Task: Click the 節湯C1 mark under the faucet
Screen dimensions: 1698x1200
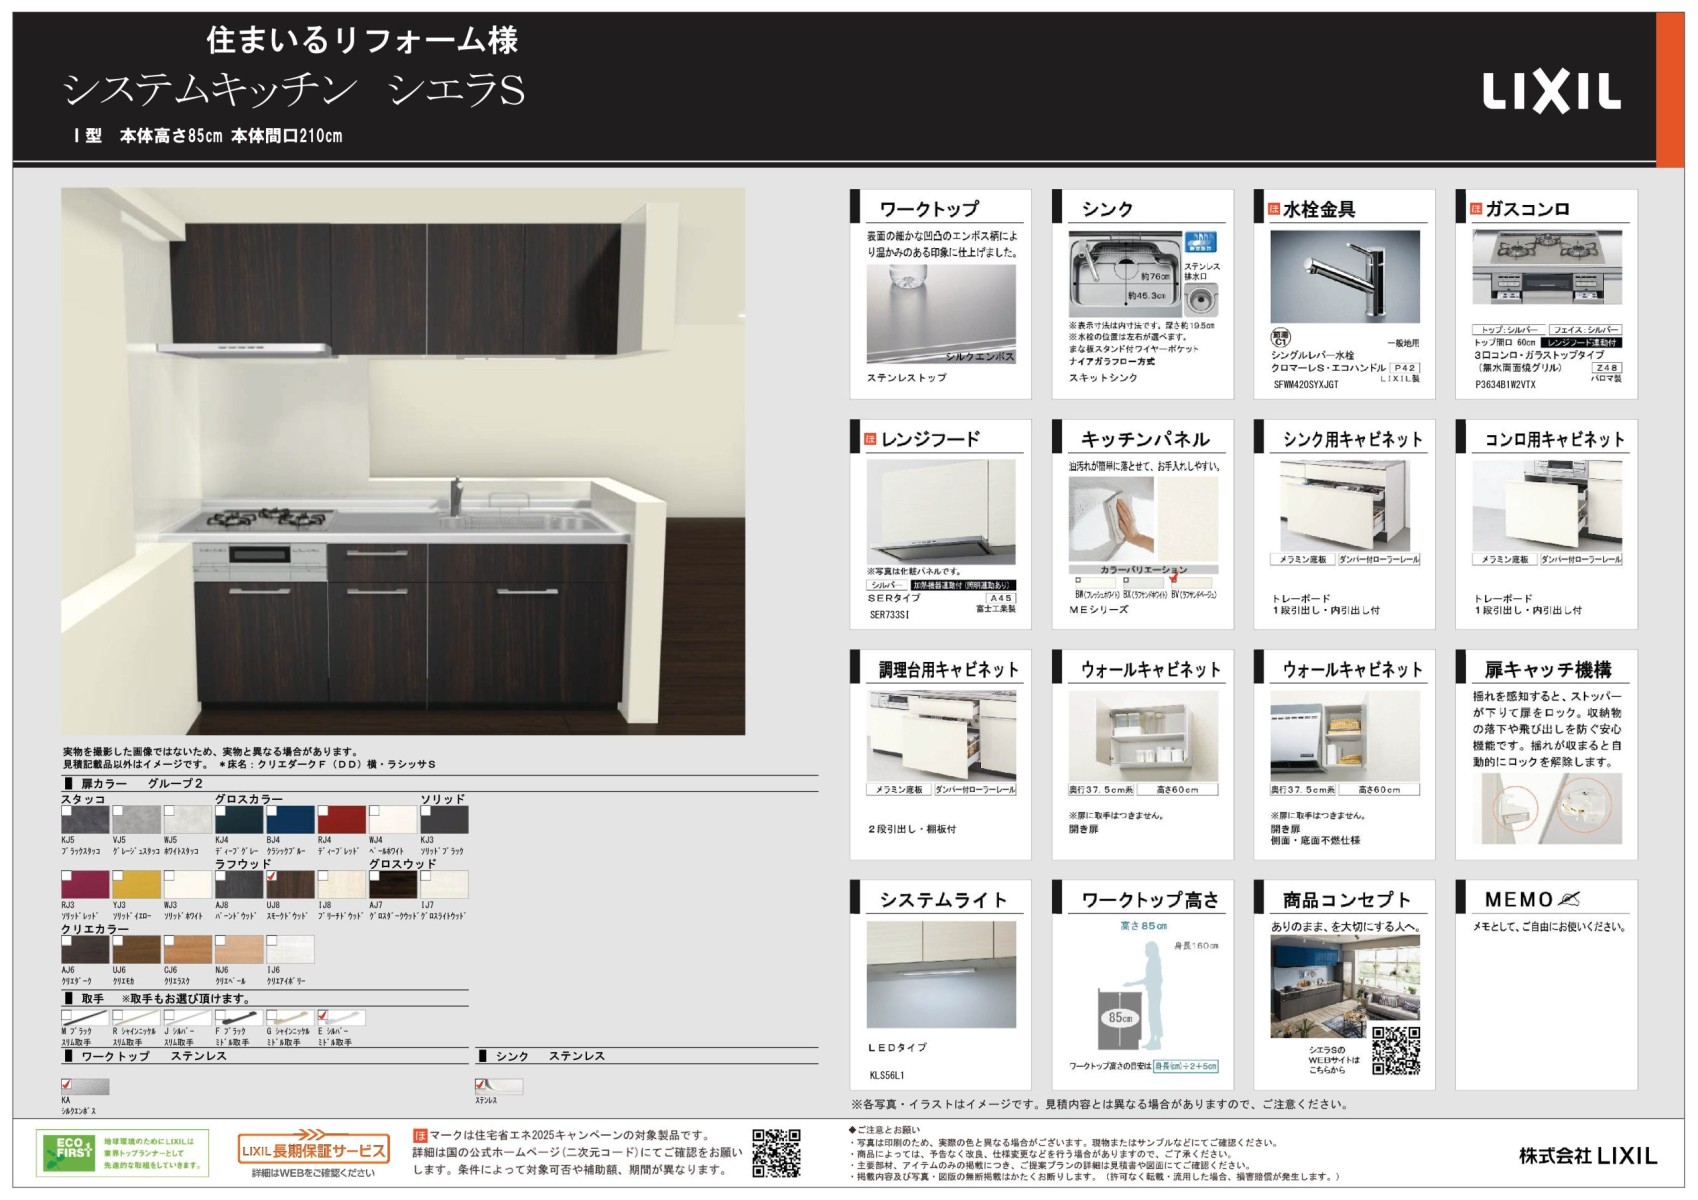Action: (x=1281, y=338)
